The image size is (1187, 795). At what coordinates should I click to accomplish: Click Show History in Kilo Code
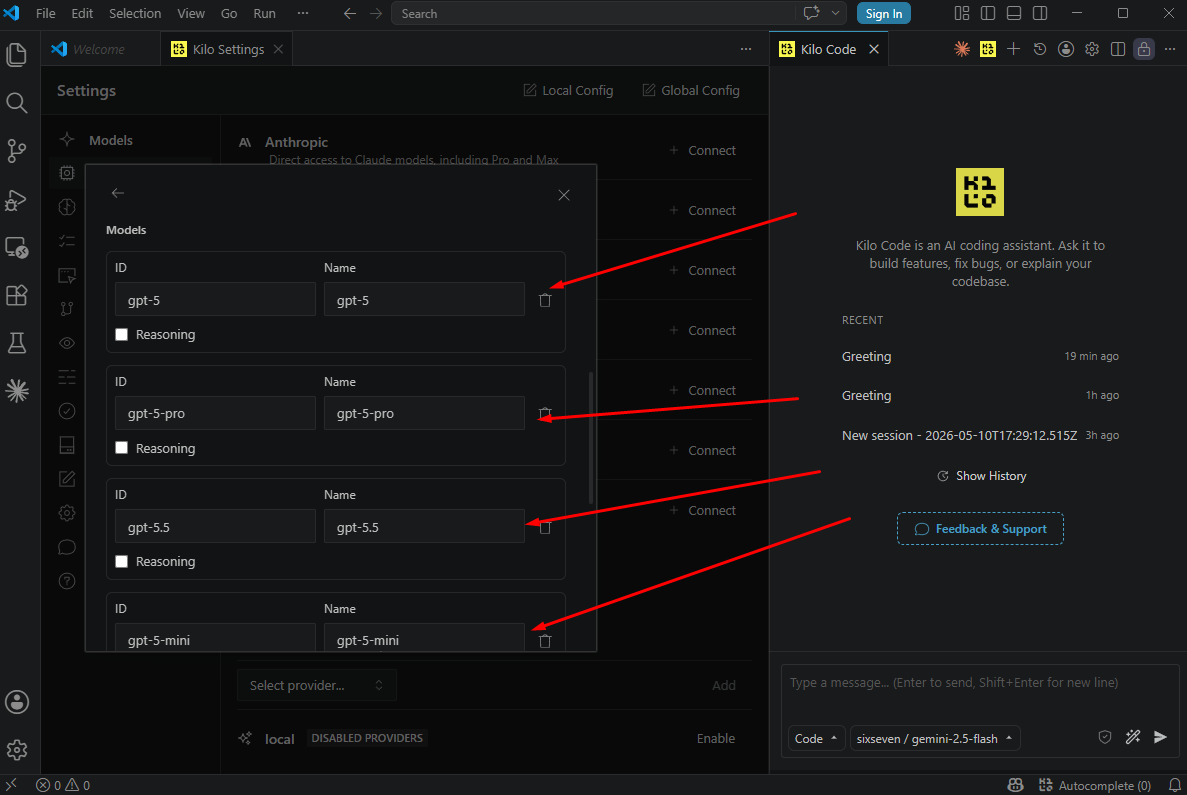coord(981,475)
